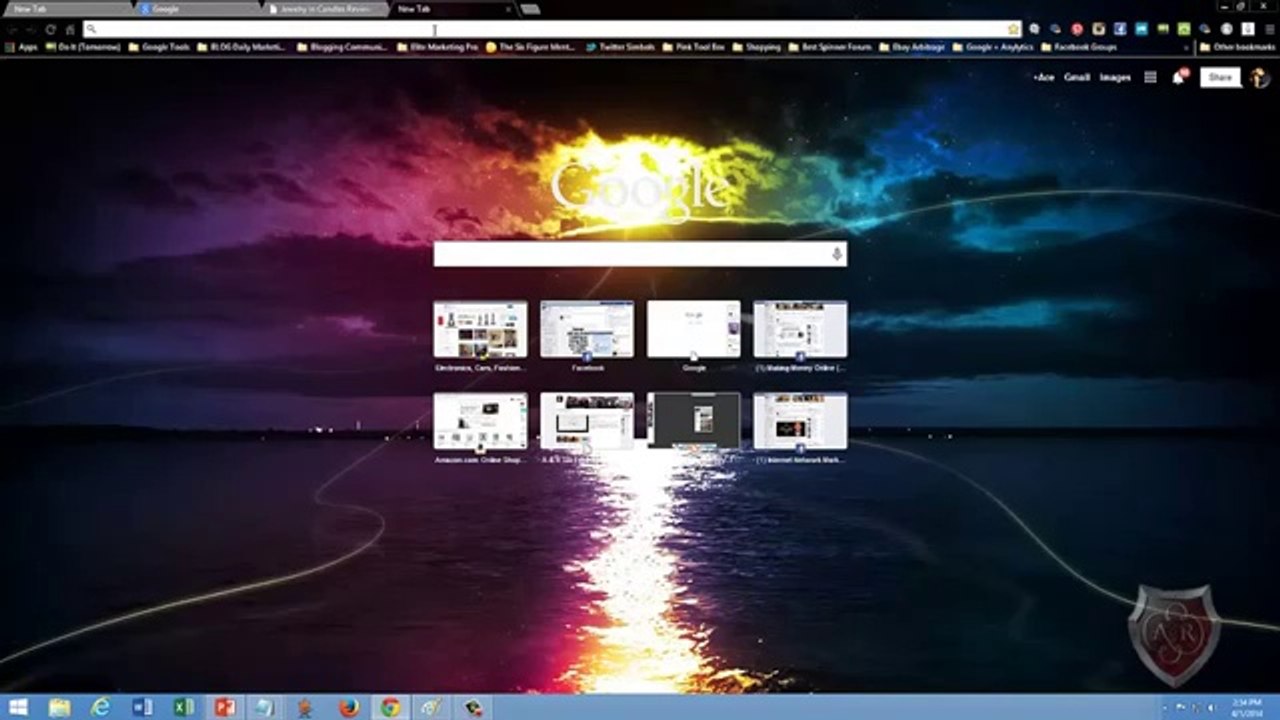The height and width of the screenshot is (720, 1280).
Task: Bookmark this page with the star icon
Action: click(x=1013, y=30)
